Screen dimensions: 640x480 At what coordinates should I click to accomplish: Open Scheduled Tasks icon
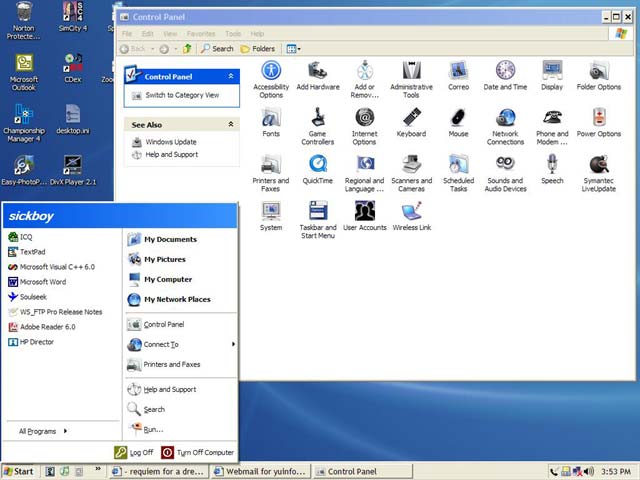click(x=458, y=173)
